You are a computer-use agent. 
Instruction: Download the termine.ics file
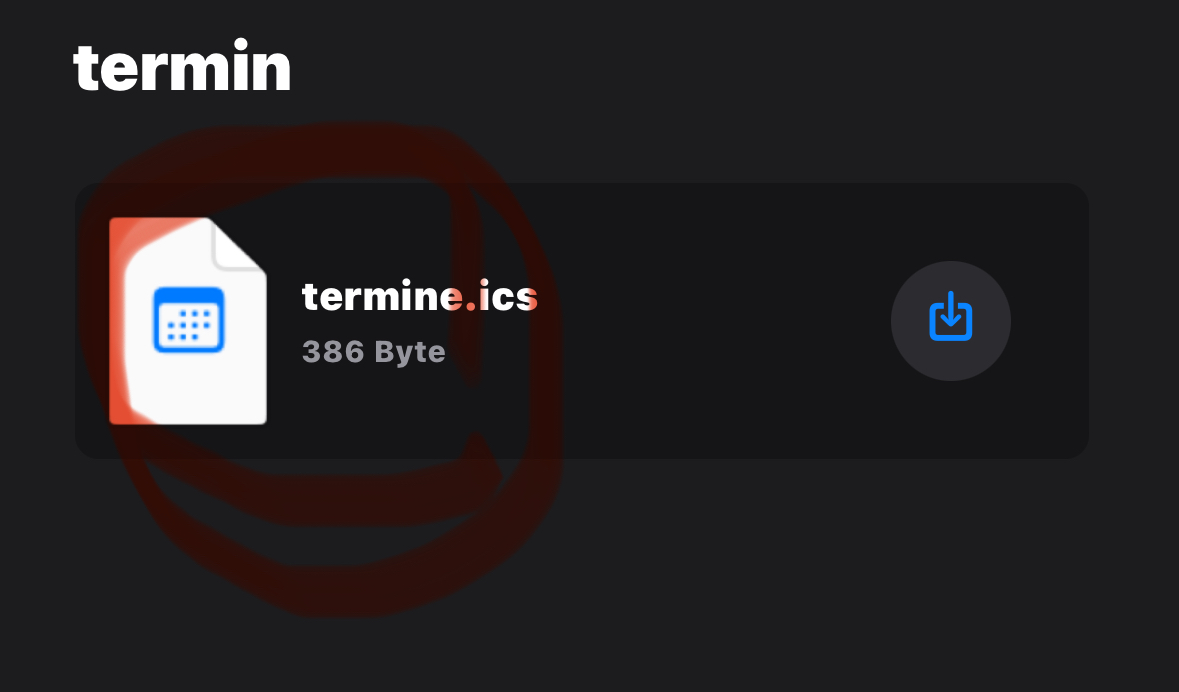tap(950, 321)
